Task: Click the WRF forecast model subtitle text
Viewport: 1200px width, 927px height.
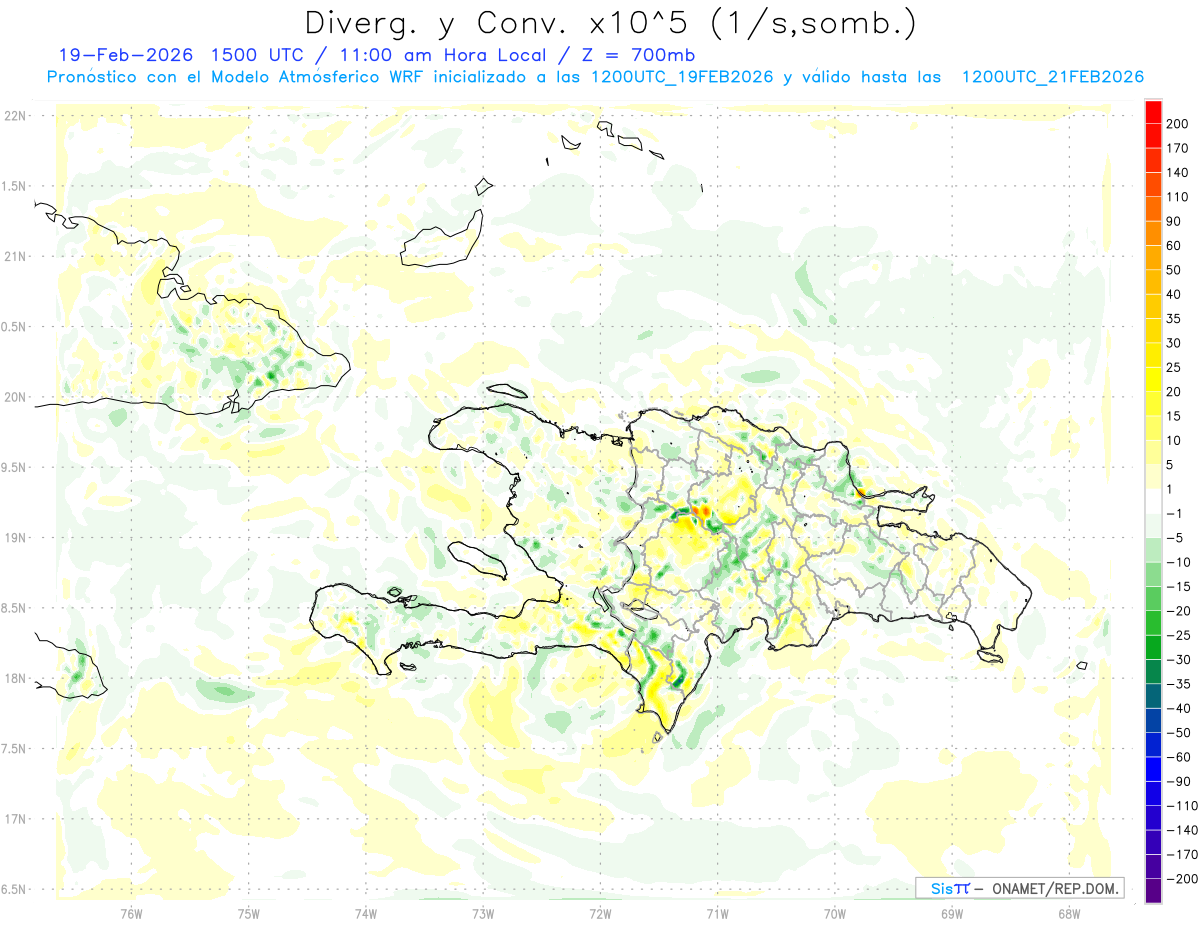Action: (595, 77)
